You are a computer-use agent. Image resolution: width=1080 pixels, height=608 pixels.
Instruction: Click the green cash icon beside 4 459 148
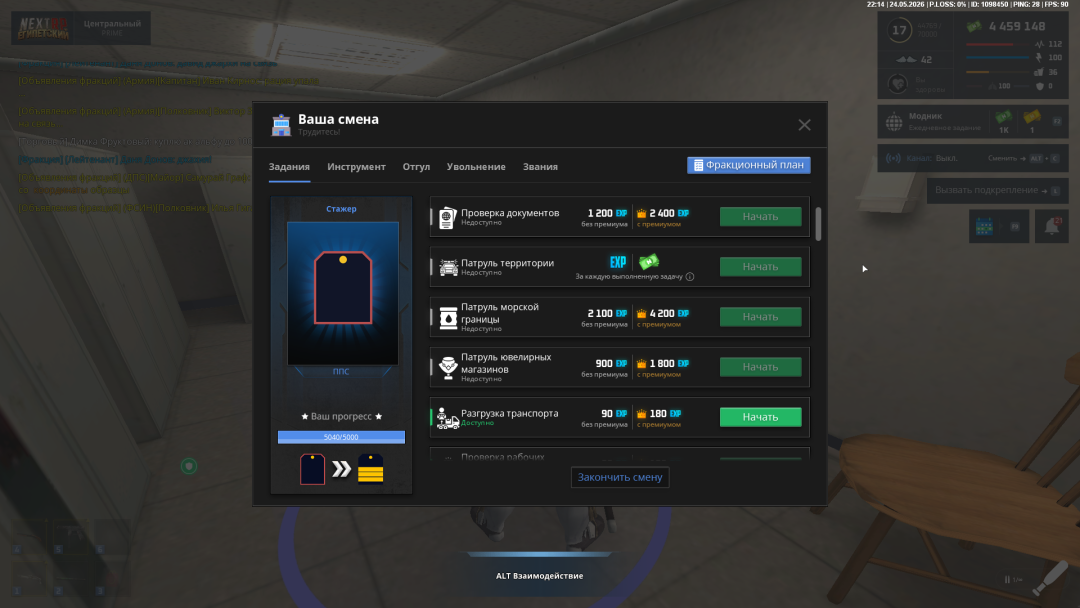[974, 26]
